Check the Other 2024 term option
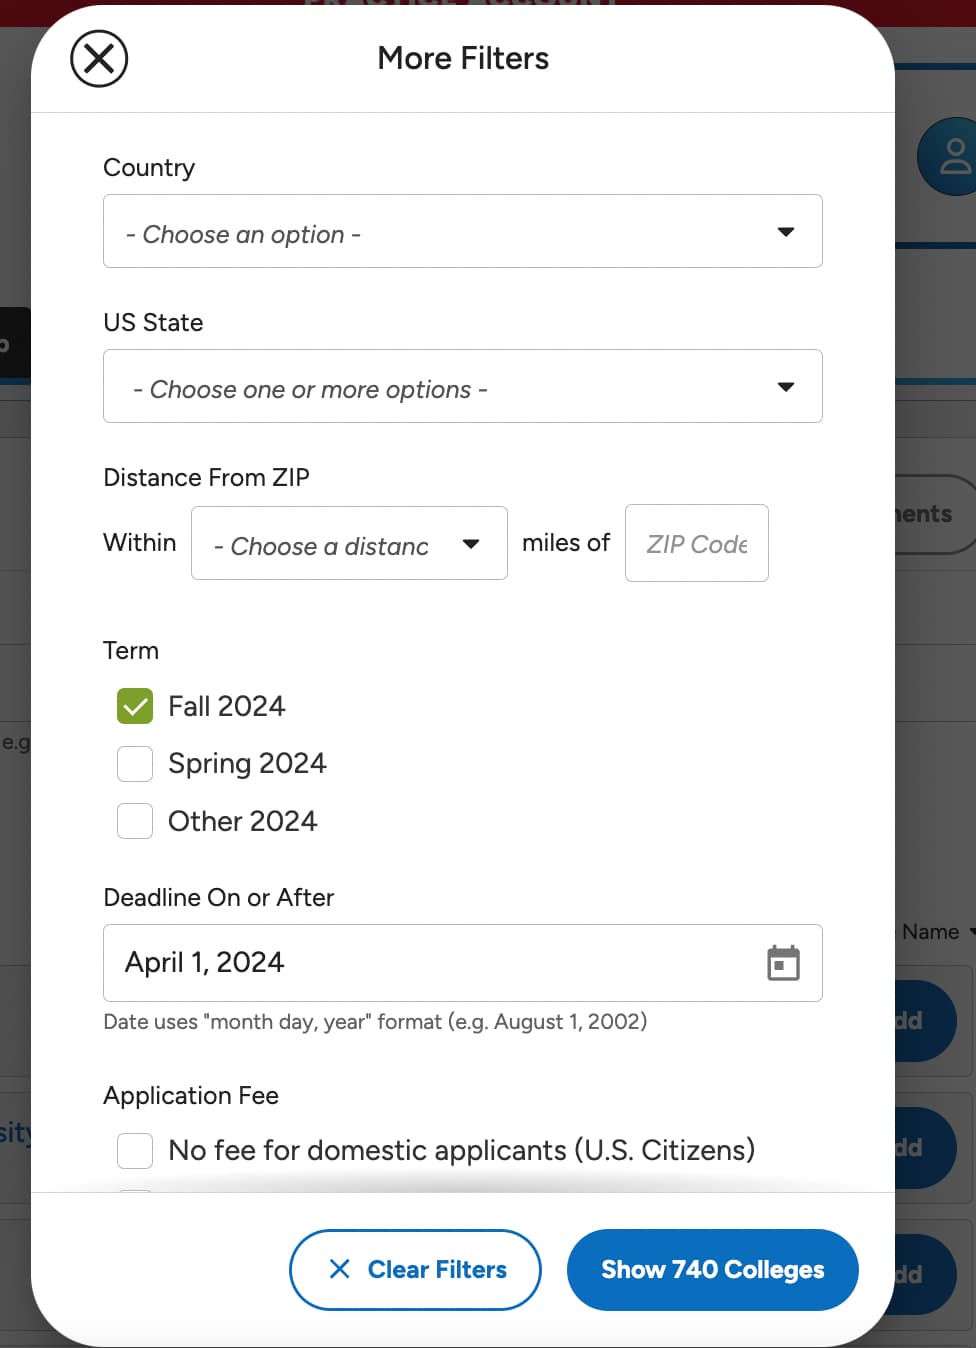This screenshot has height=1348, width=976. pyautogui.click(x=135, y=821)
